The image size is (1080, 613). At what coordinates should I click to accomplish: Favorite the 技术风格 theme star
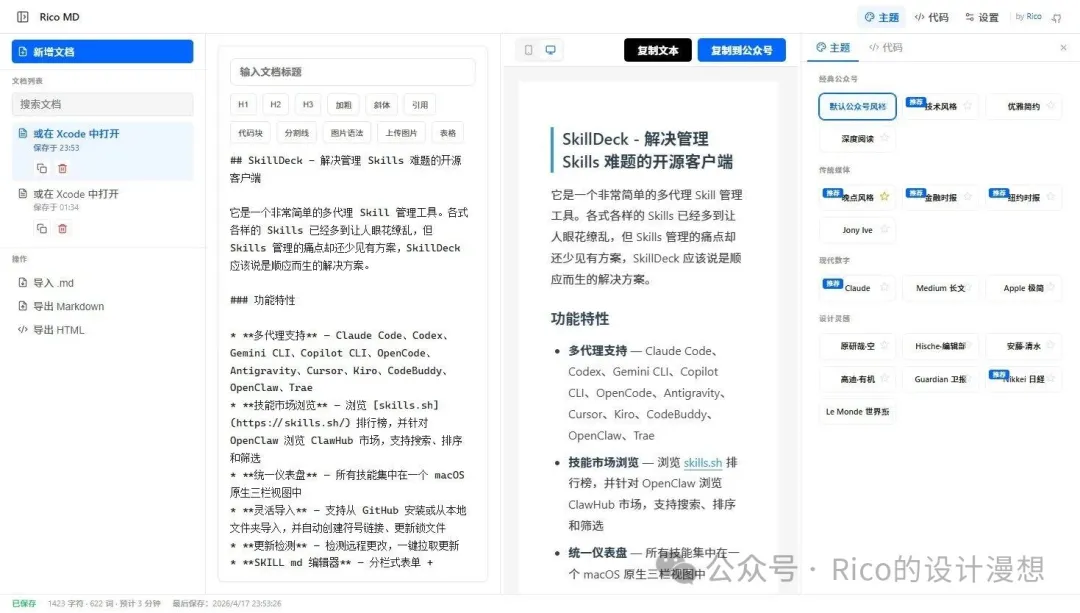point(968,106)
